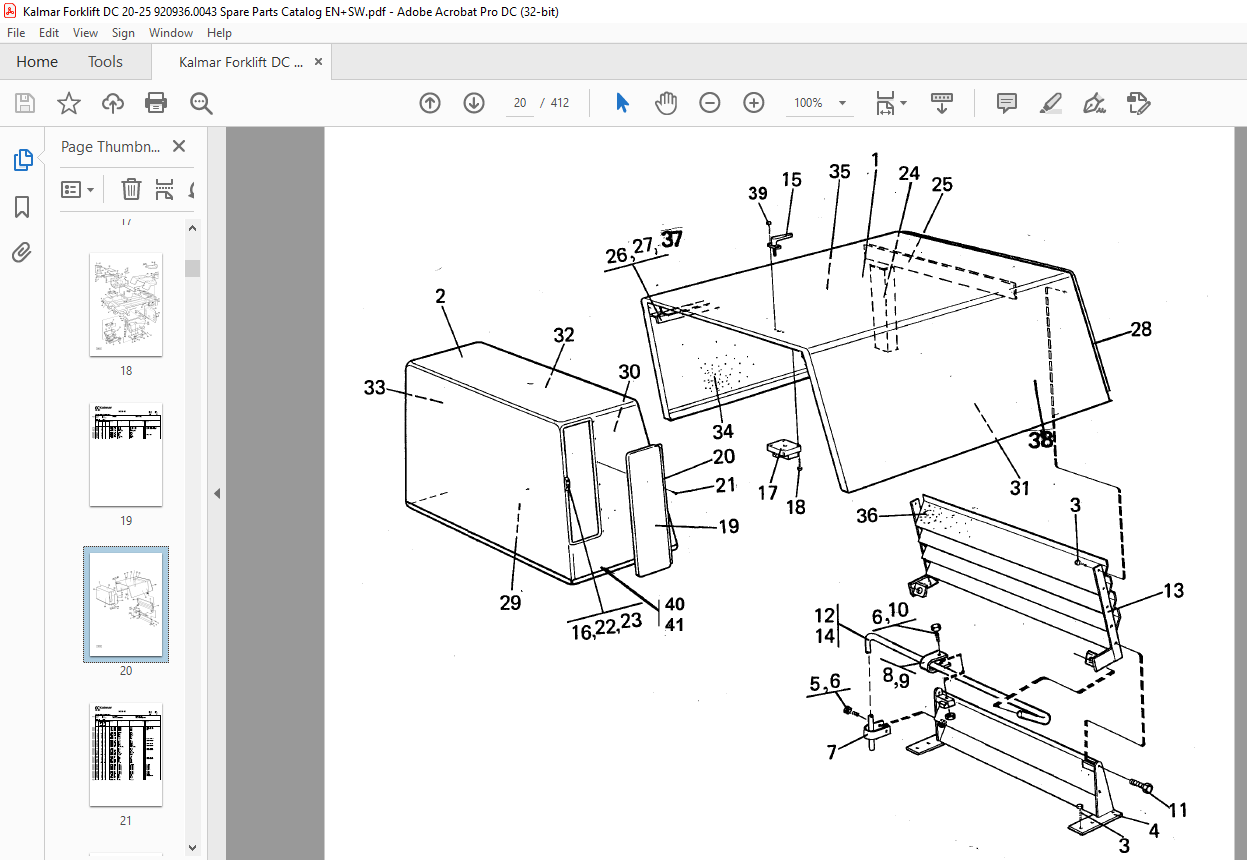Switch to the Home tab

37,62
